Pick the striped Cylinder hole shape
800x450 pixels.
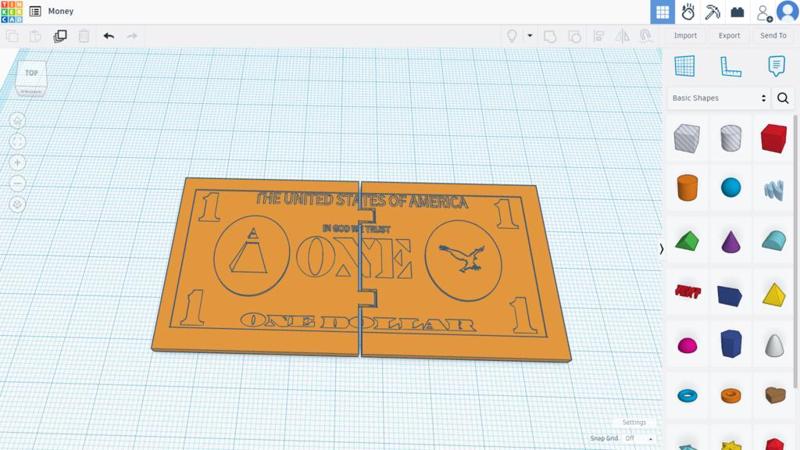click(x=731, y=138)
